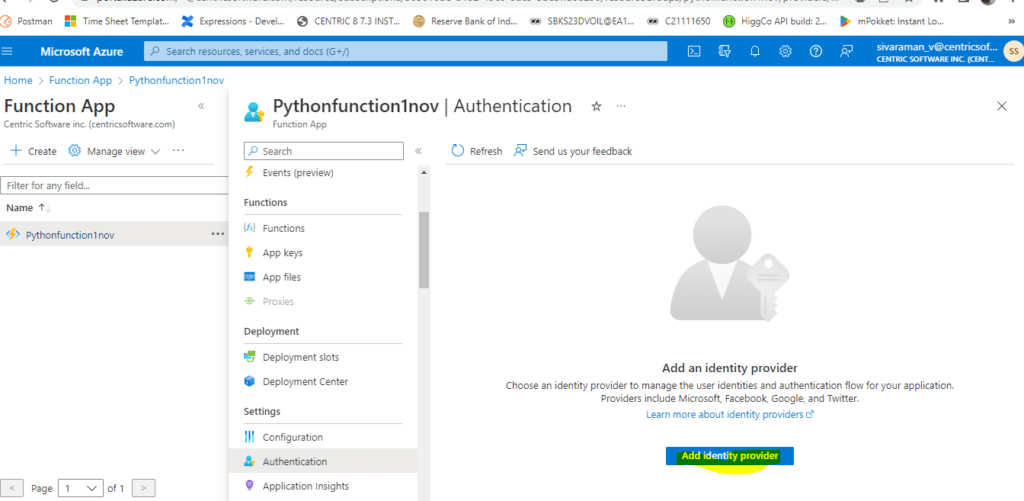Open App keys menu item

(x=282, y=253)
